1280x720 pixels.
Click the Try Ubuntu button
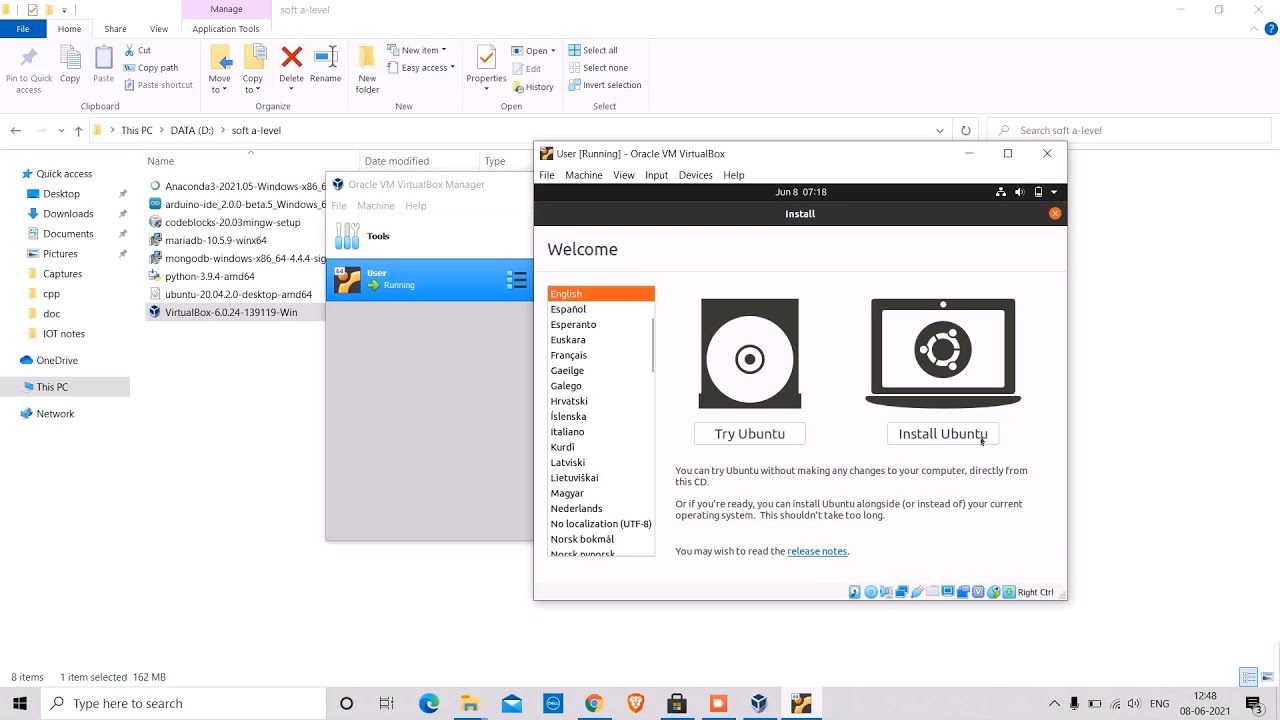[750, 433]
